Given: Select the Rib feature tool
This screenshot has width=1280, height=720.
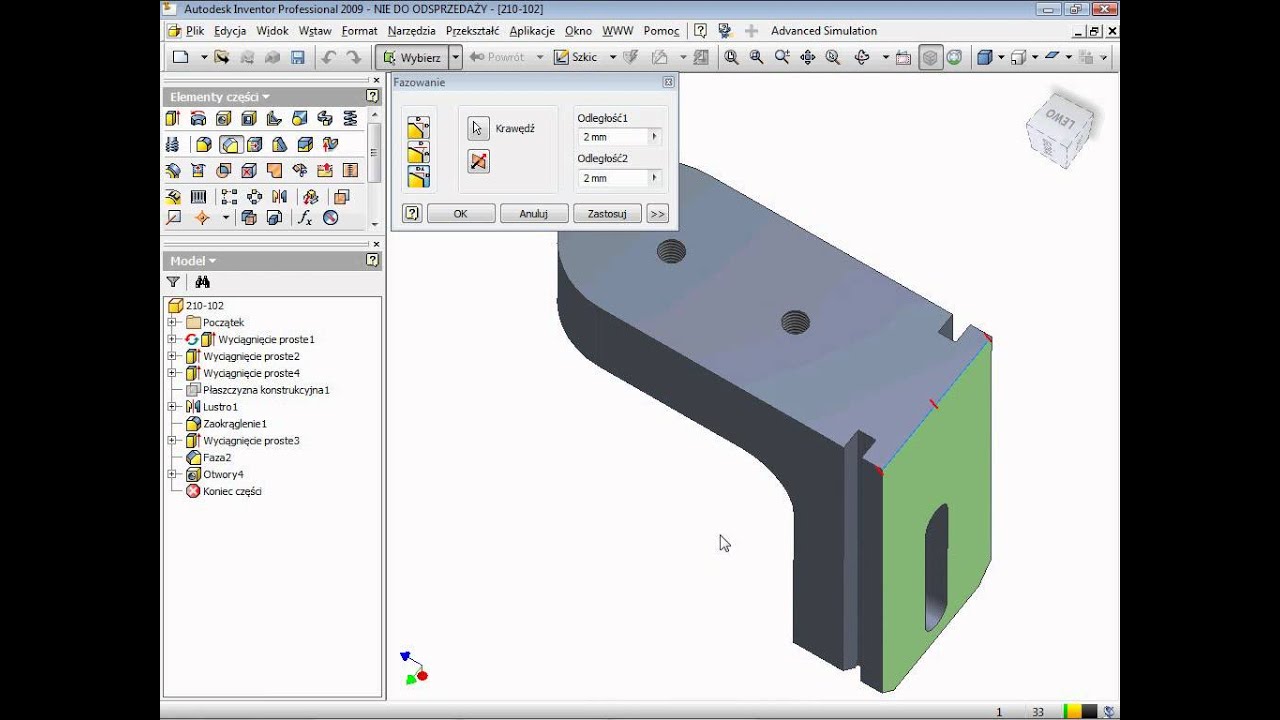Looking at the screenshot, I should click(x=274, y=119).
